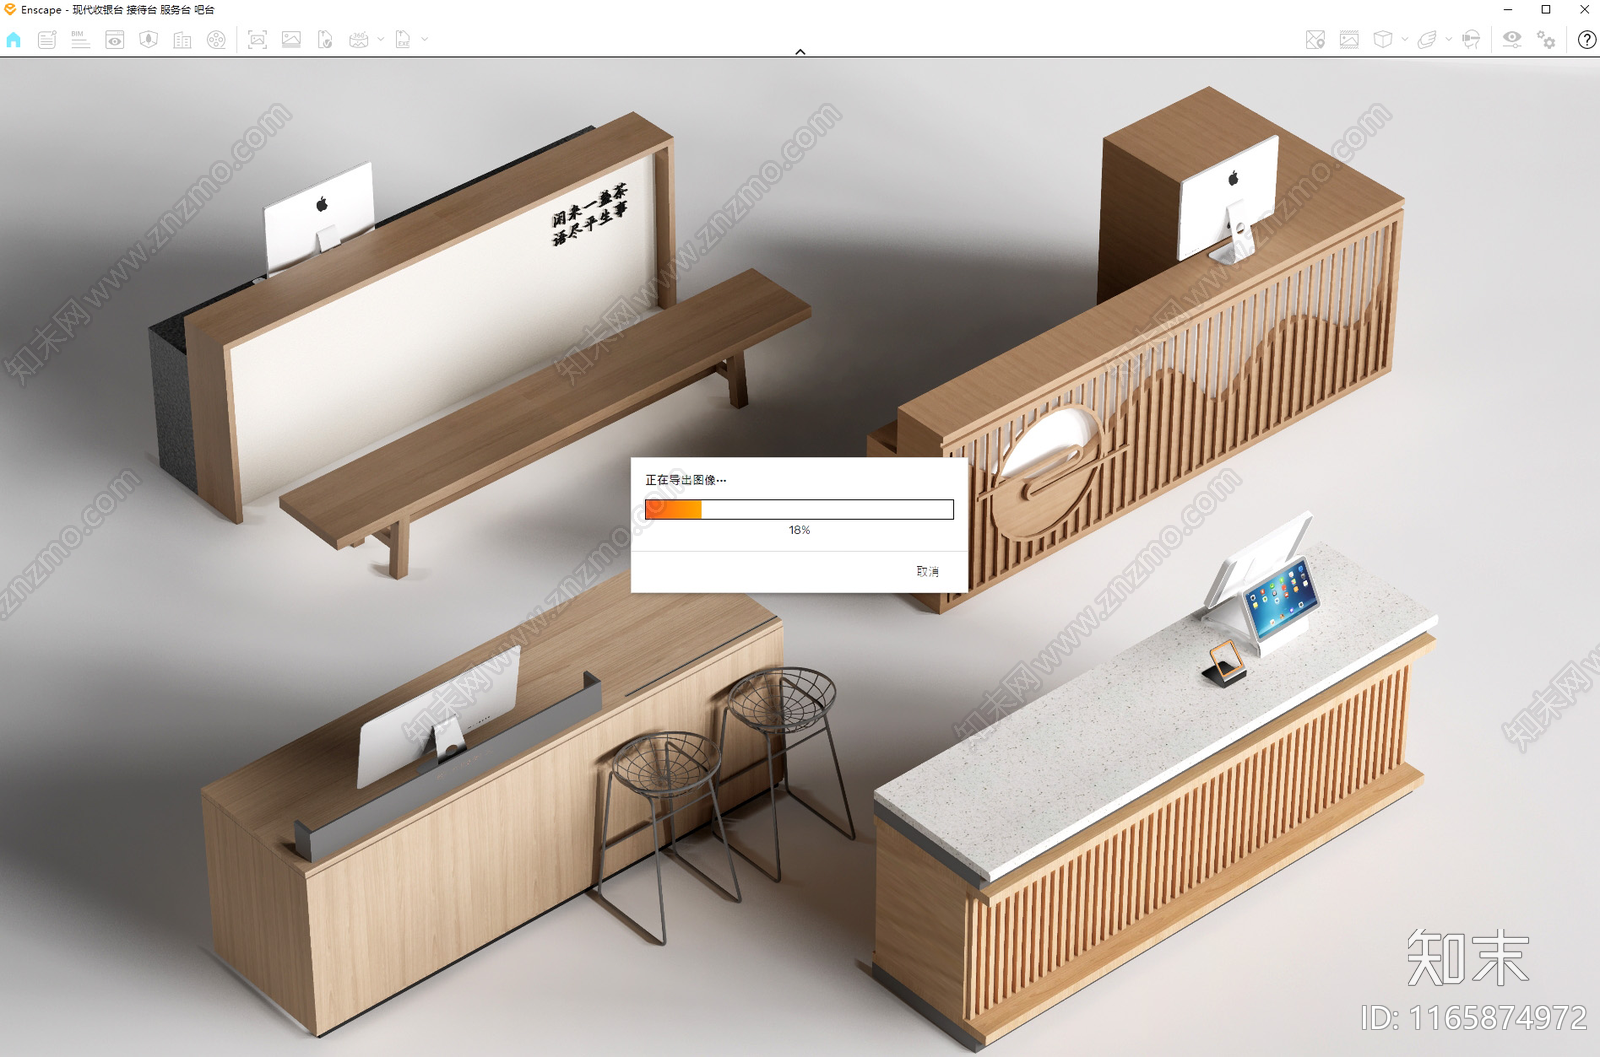Close the Enscape window
The width and height of the screenshot is (1600, 1057).
1584,9
